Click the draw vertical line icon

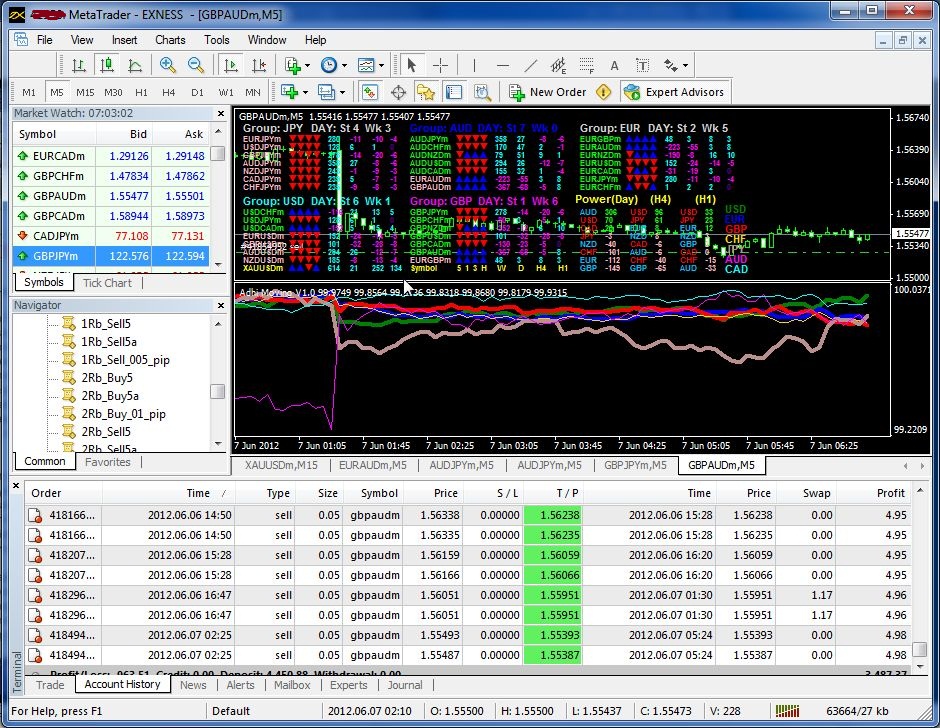pyautogui.click(x=474, y=65)
